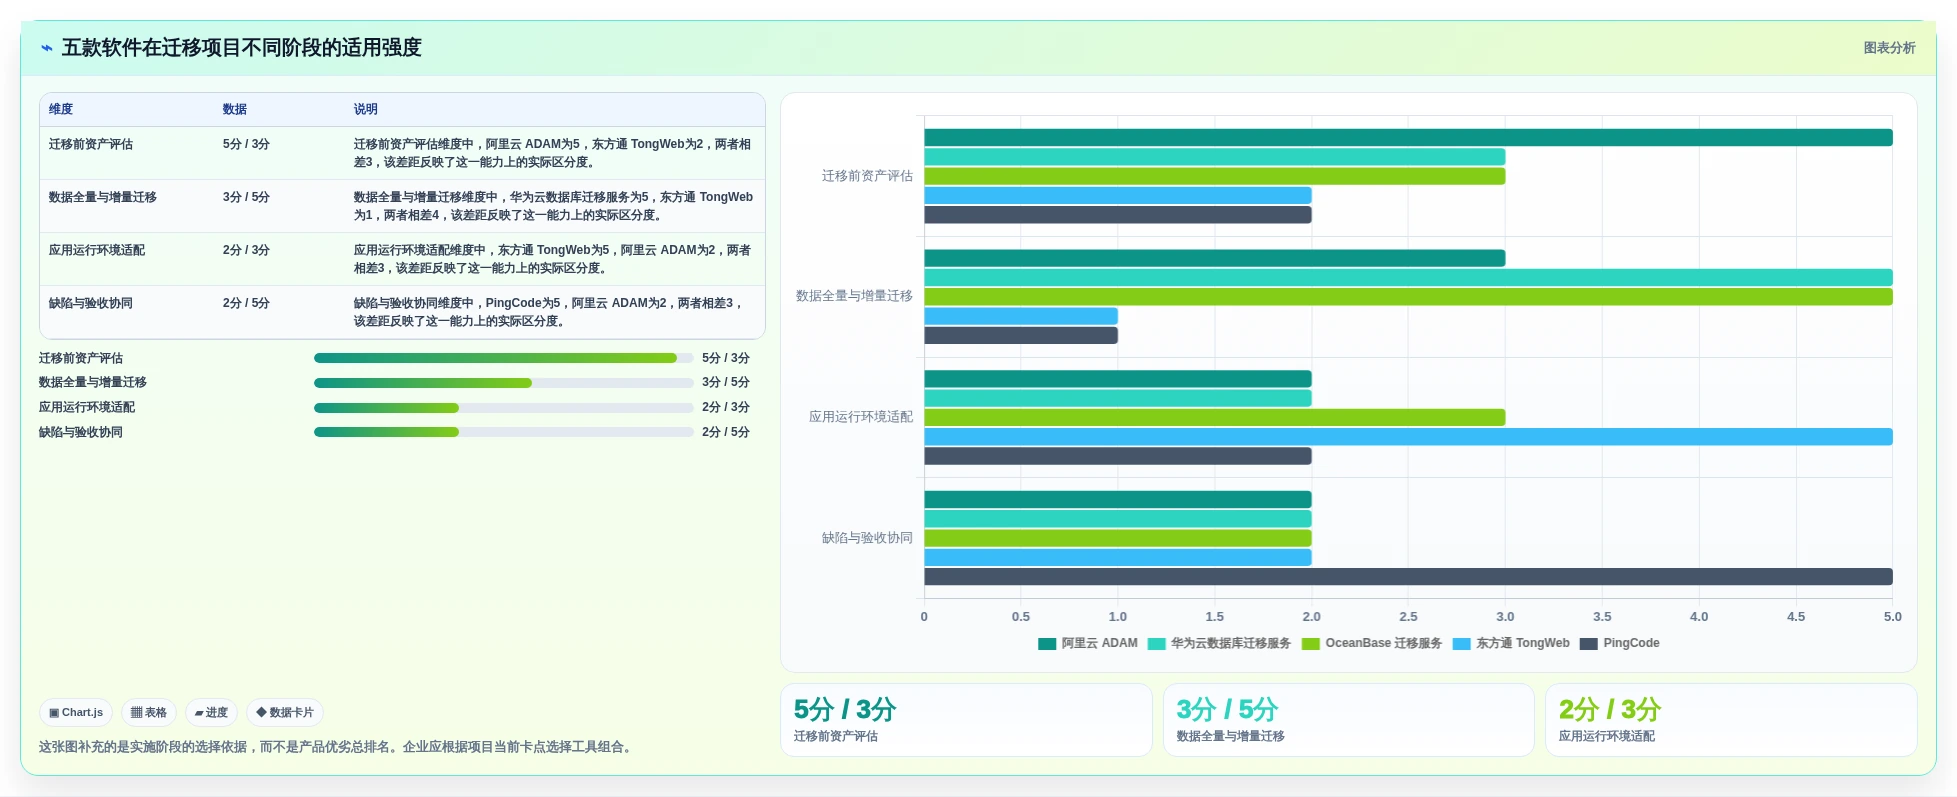Click the dark teal 阿里云 ADAM bar for 迁移前资产评估
This screenshot has width=1957, height=797.
click(1408, 138)
